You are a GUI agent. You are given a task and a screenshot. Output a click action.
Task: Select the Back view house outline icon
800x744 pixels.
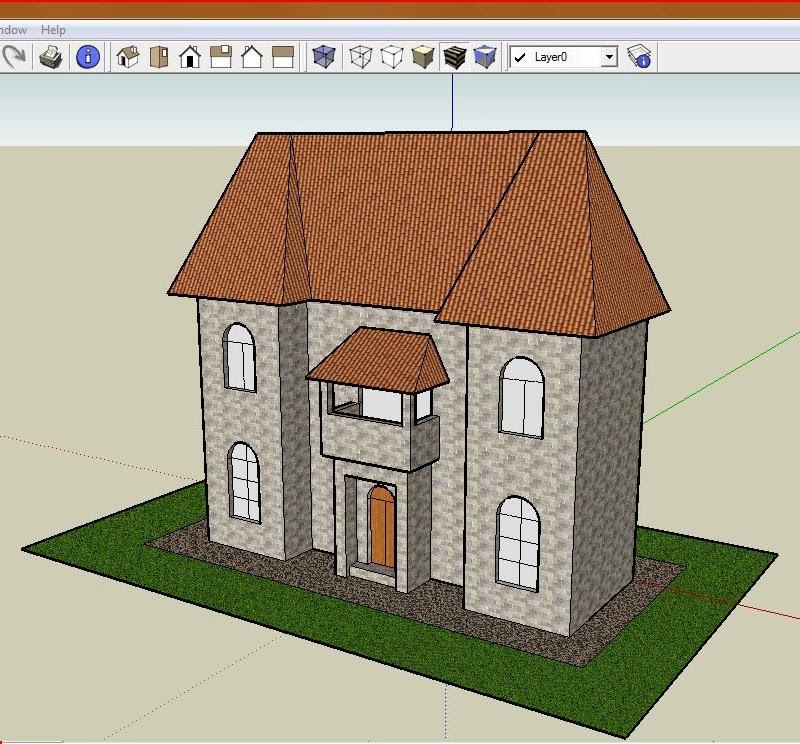coord(252,57)
